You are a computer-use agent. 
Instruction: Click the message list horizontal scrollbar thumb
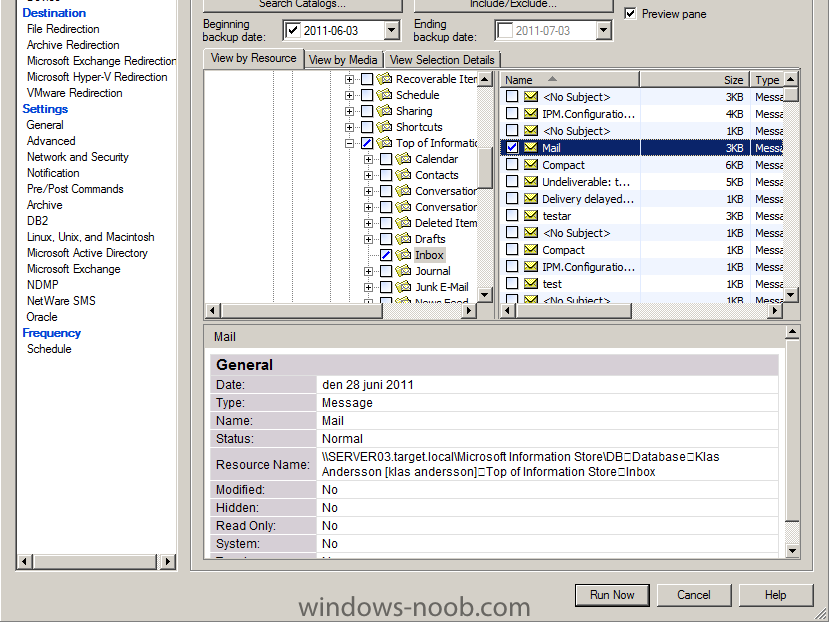click(x=573, y=310)
